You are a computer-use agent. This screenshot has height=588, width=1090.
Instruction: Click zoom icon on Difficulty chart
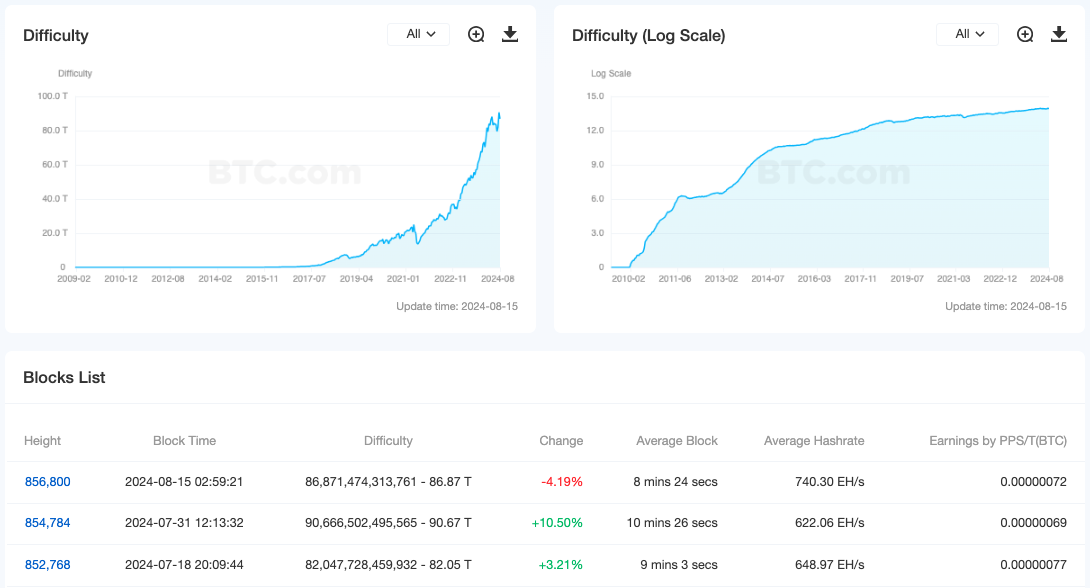[476, 35]
